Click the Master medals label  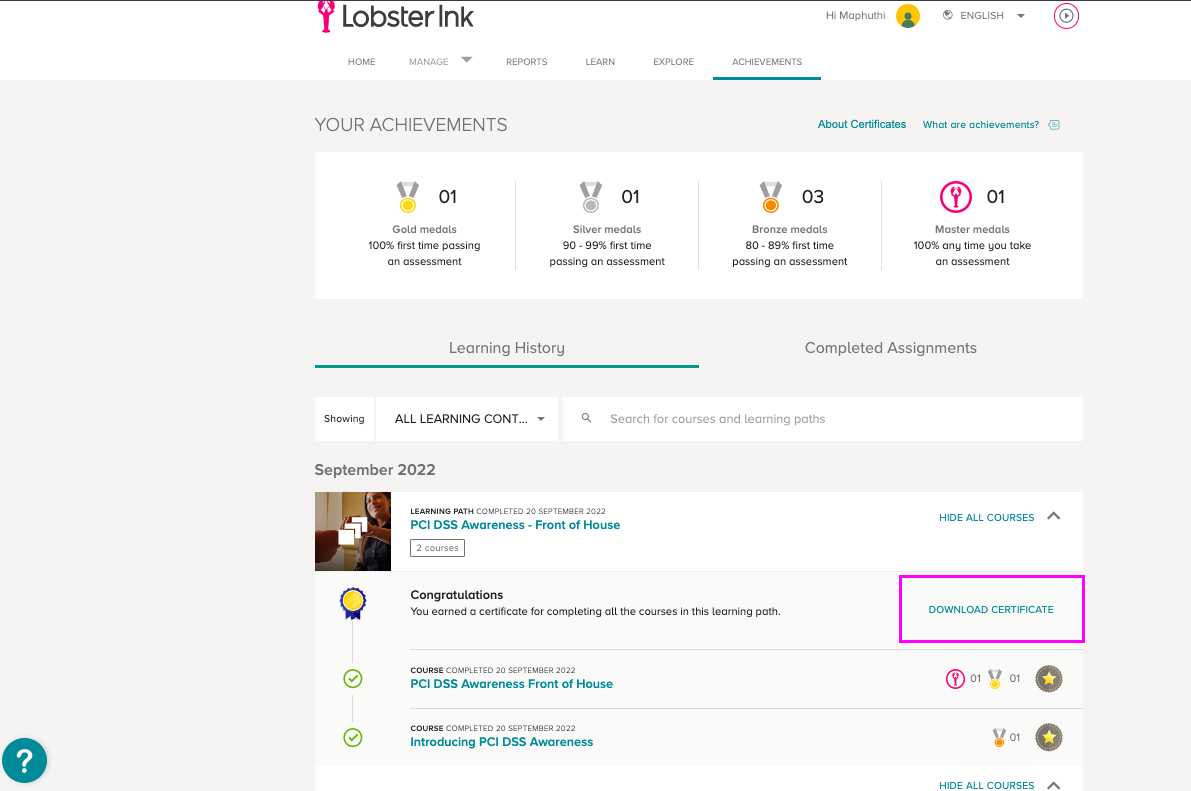click(x=972, y=229)
